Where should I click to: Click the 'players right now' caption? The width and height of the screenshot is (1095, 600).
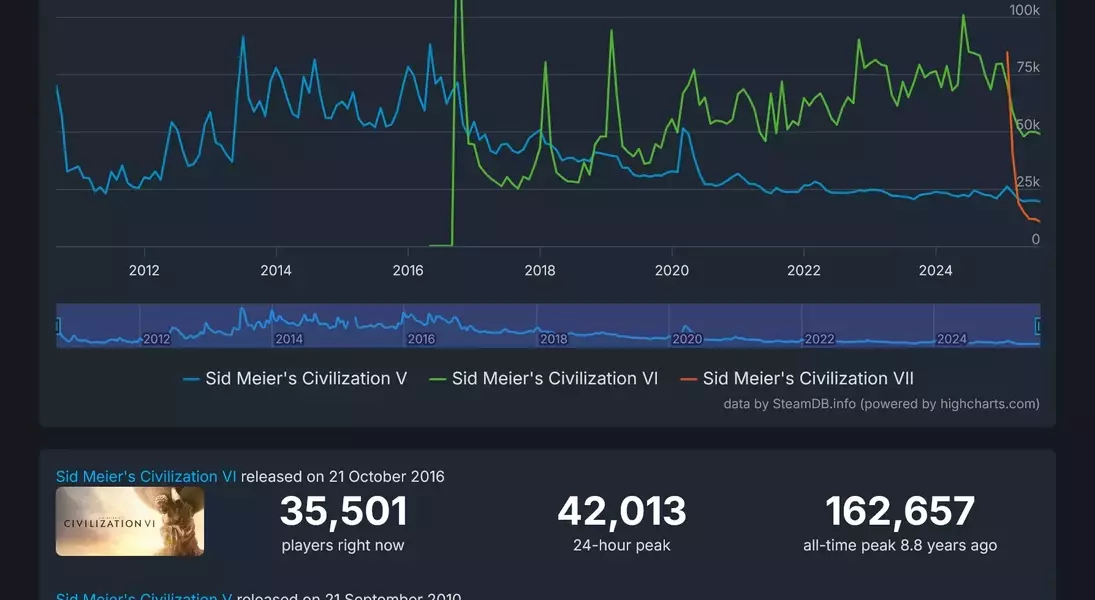(343, 546)
